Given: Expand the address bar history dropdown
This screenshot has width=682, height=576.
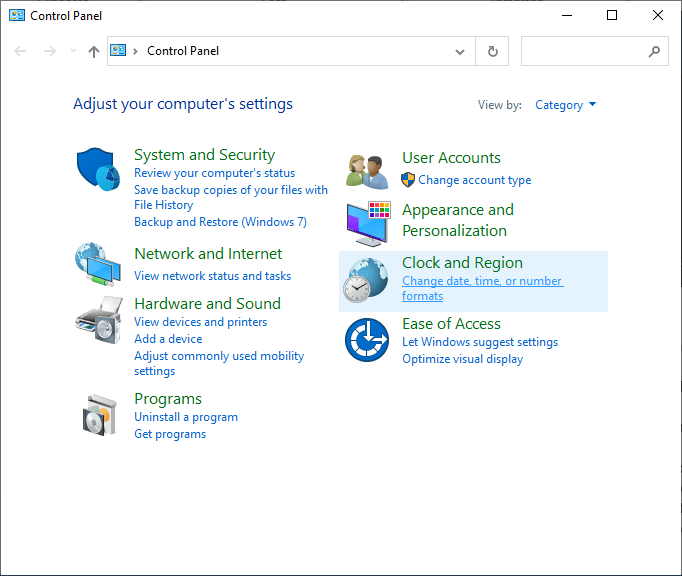Looking at the screenshot, I should pos(460,52).
